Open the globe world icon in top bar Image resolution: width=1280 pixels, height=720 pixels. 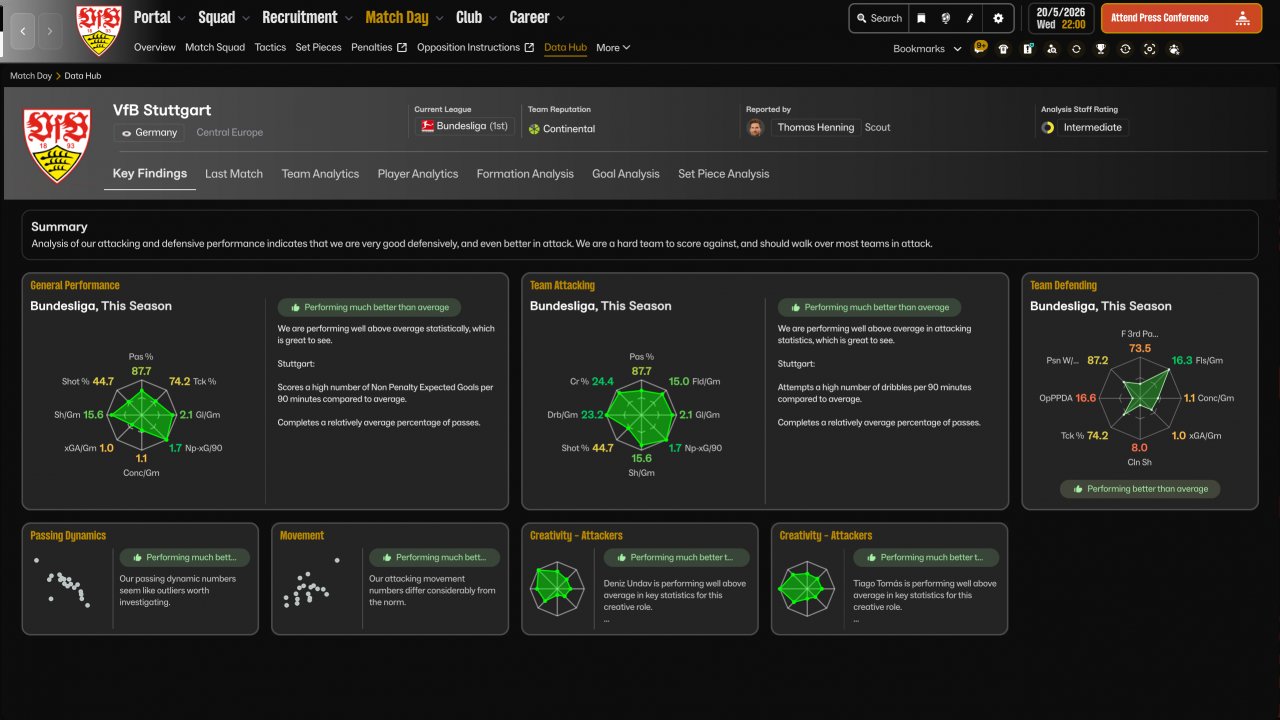[946, 18]
